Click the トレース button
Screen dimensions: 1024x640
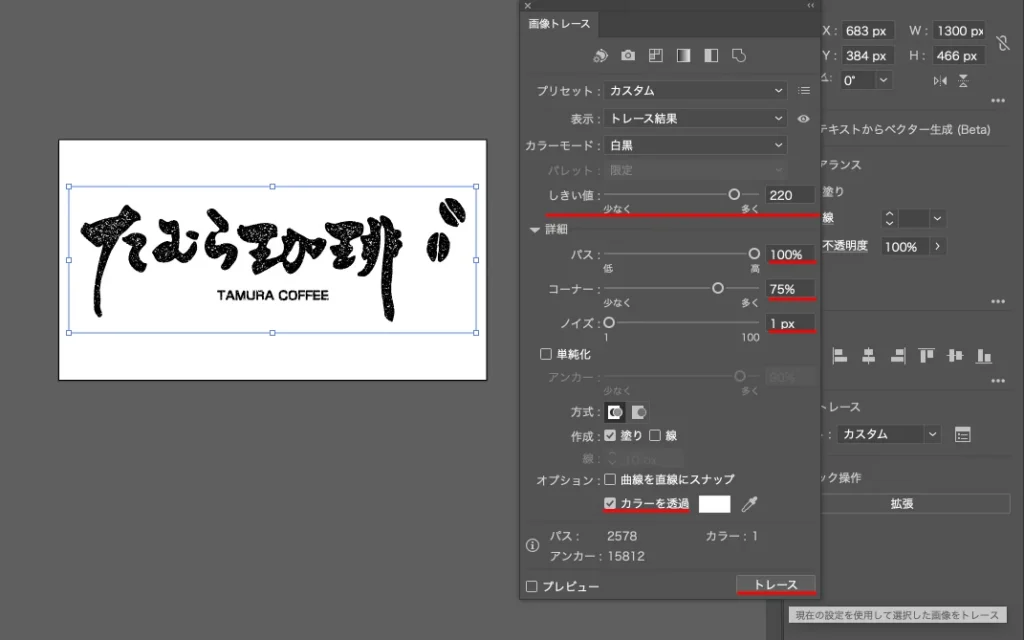tap(775, 585)
